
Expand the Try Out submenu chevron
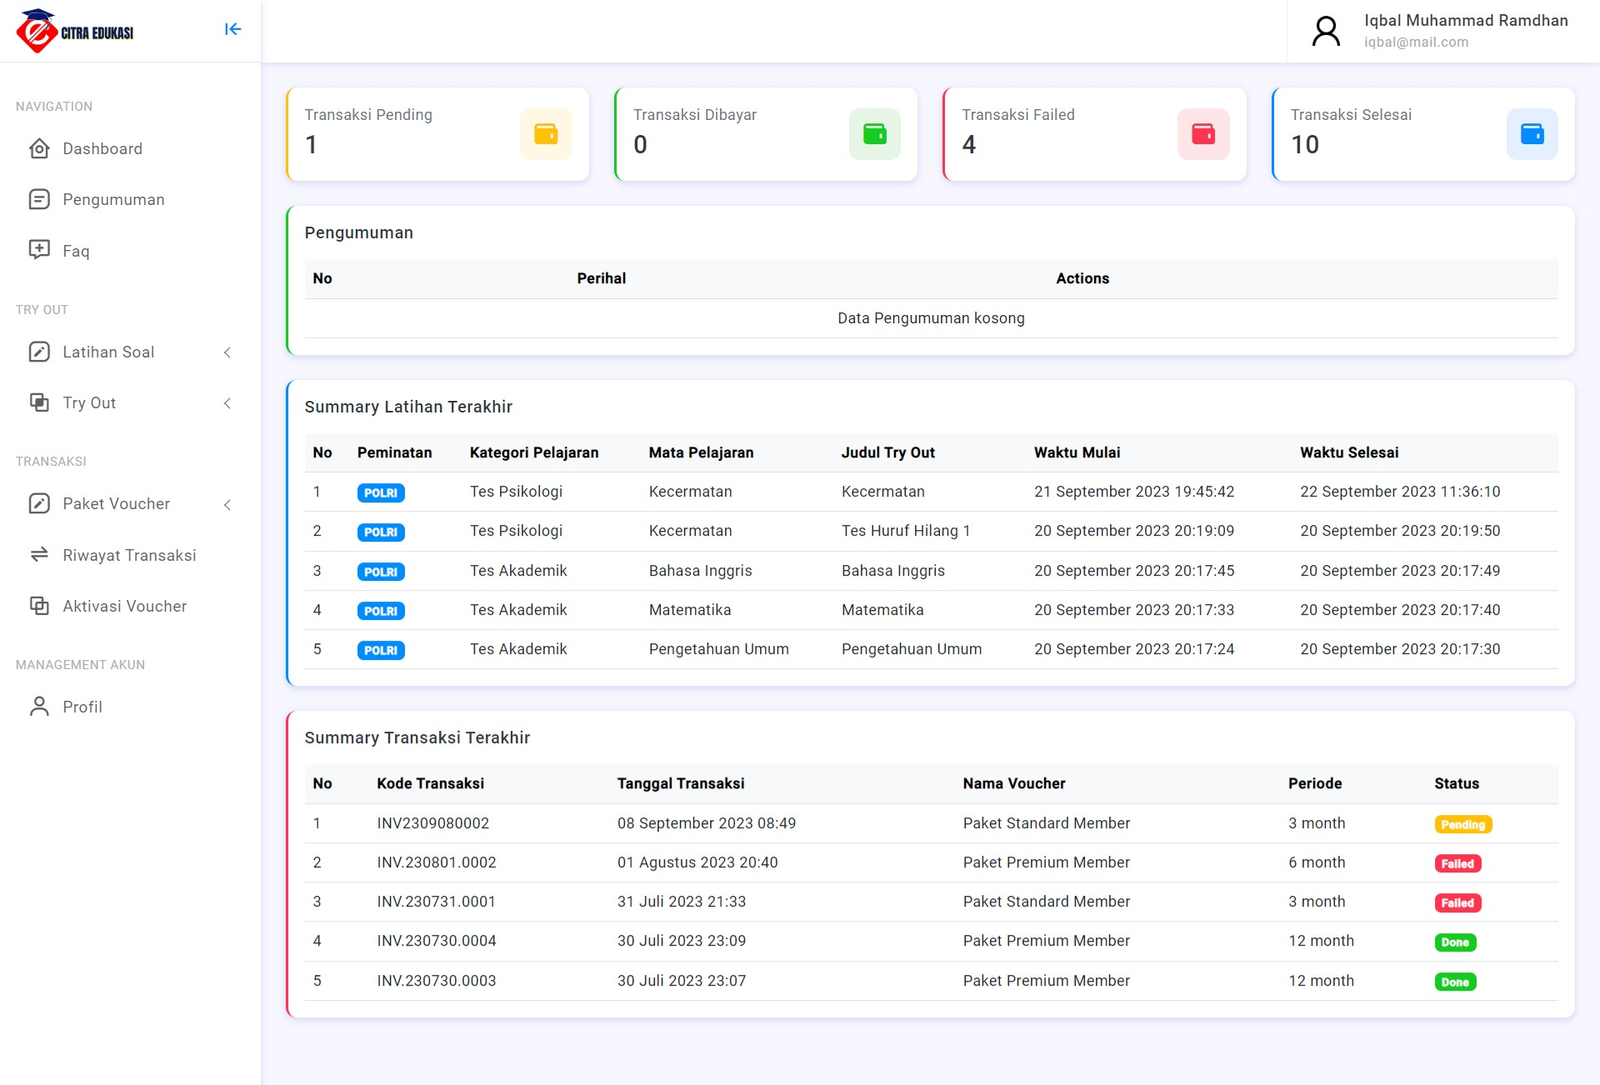coord(228,403)
